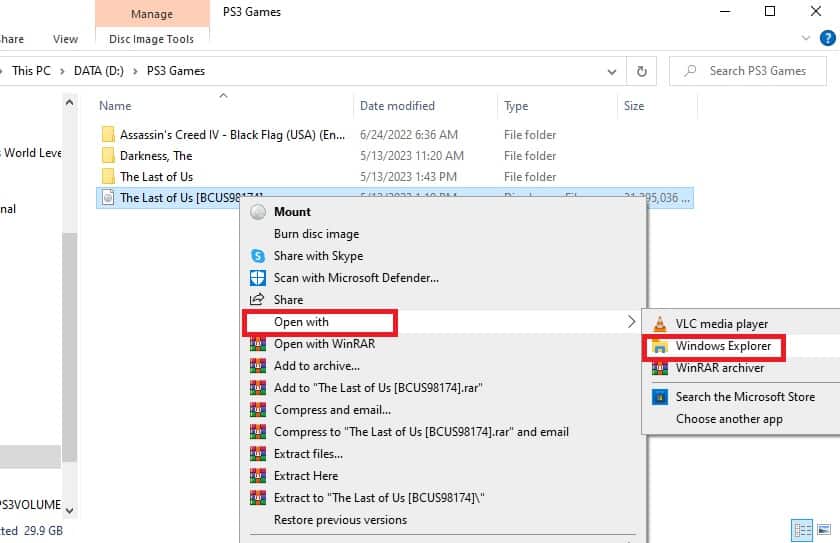The width and height of the screenshot is (840, 543).
Task: Click navigation pane scroll up arrow
Action: 69,102
